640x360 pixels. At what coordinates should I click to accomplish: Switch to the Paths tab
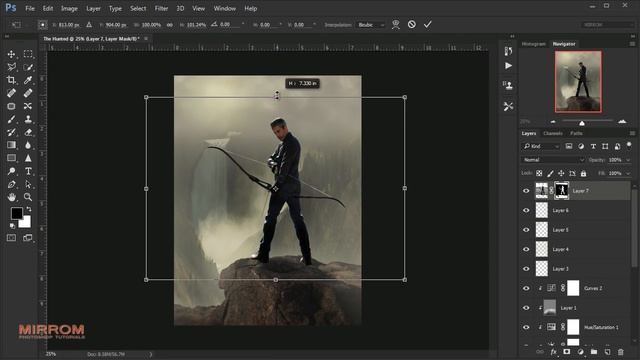click(x=576, y=133)
